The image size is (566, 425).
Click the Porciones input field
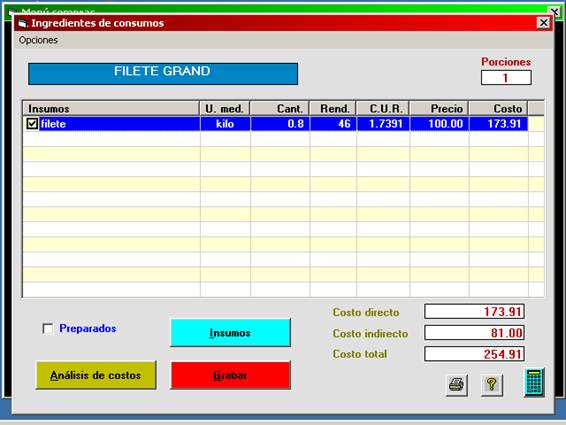(506, 78)
